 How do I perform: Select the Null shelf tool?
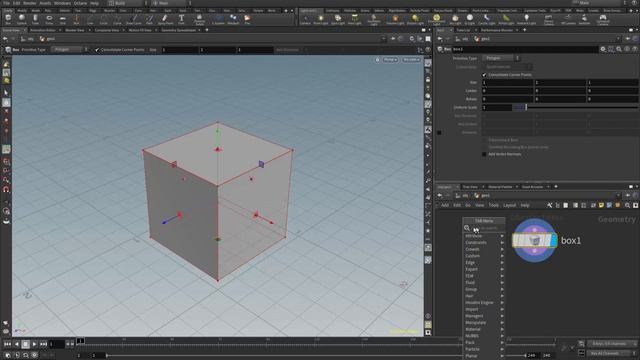(x=76, y=19)
